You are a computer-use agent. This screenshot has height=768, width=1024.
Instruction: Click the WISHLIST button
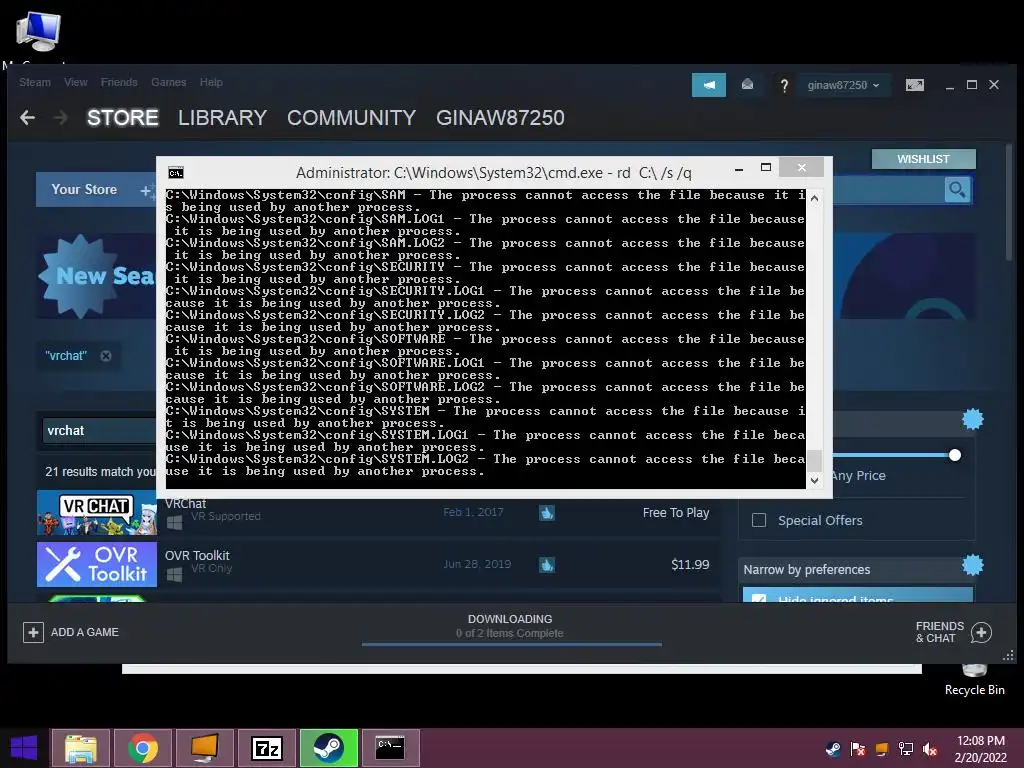pos(923,159)
